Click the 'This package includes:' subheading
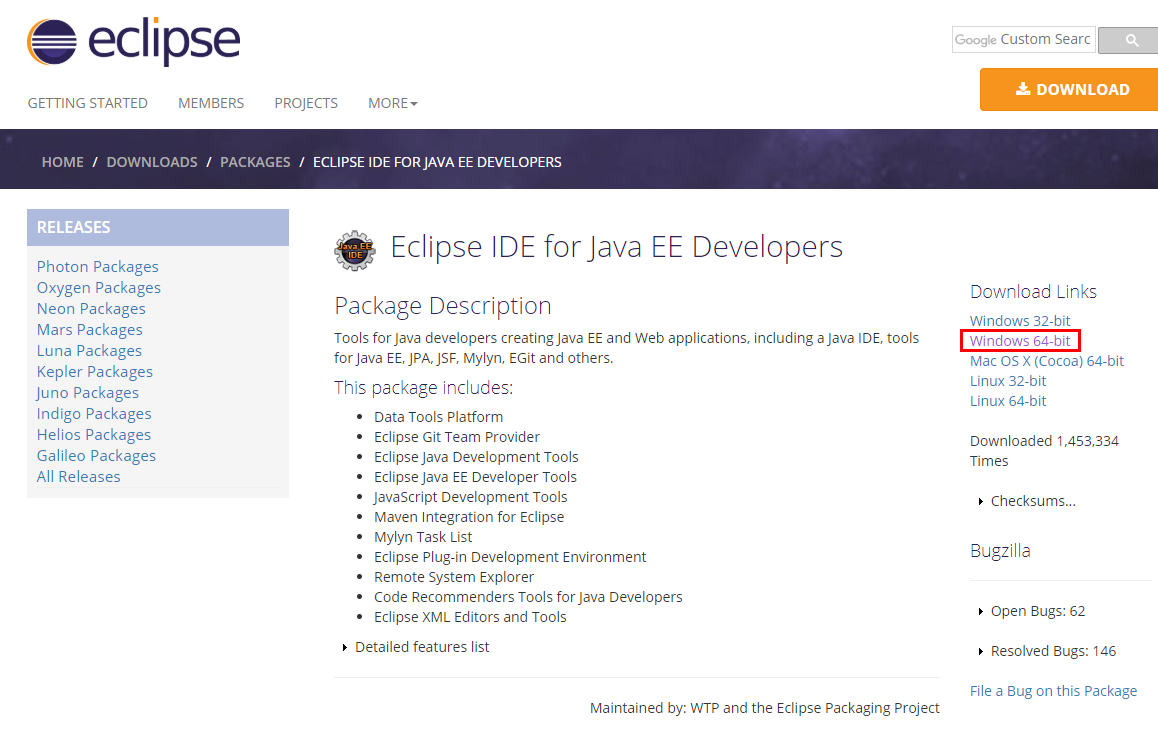 (423, 388)
